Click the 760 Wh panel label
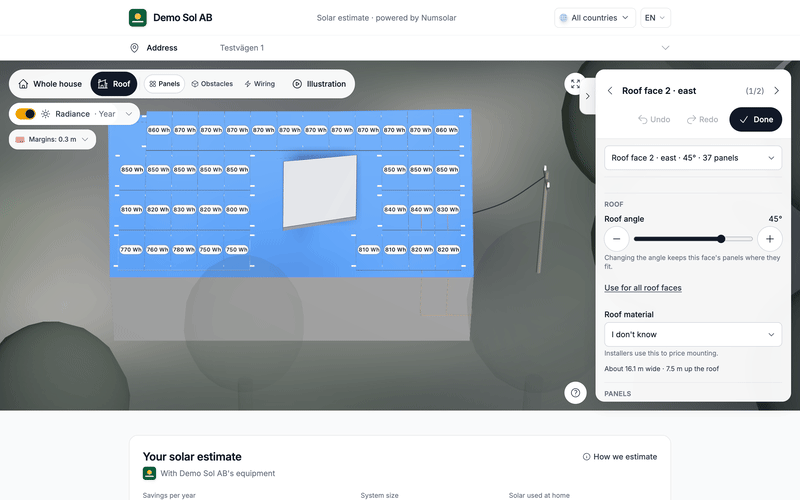The image size is (800, 500). [x=158, y=250]
